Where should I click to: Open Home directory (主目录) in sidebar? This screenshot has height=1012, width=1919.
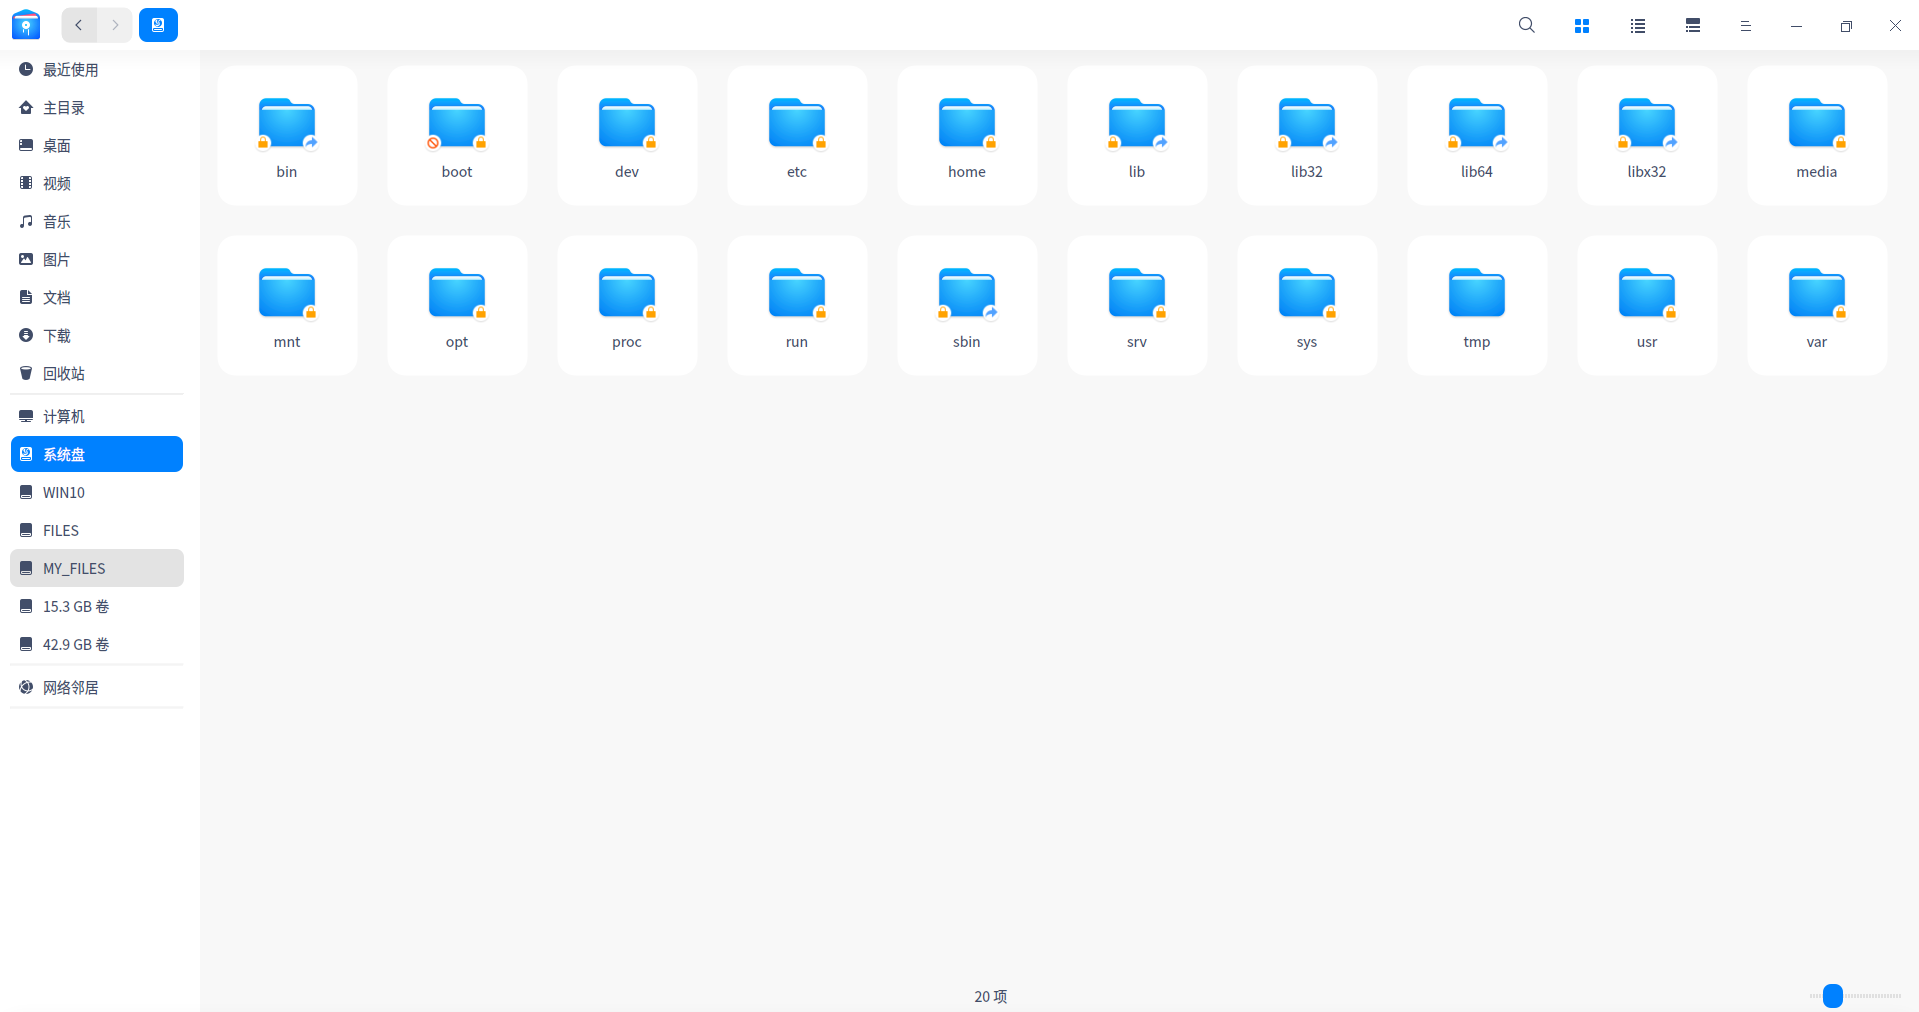[64, 108]
